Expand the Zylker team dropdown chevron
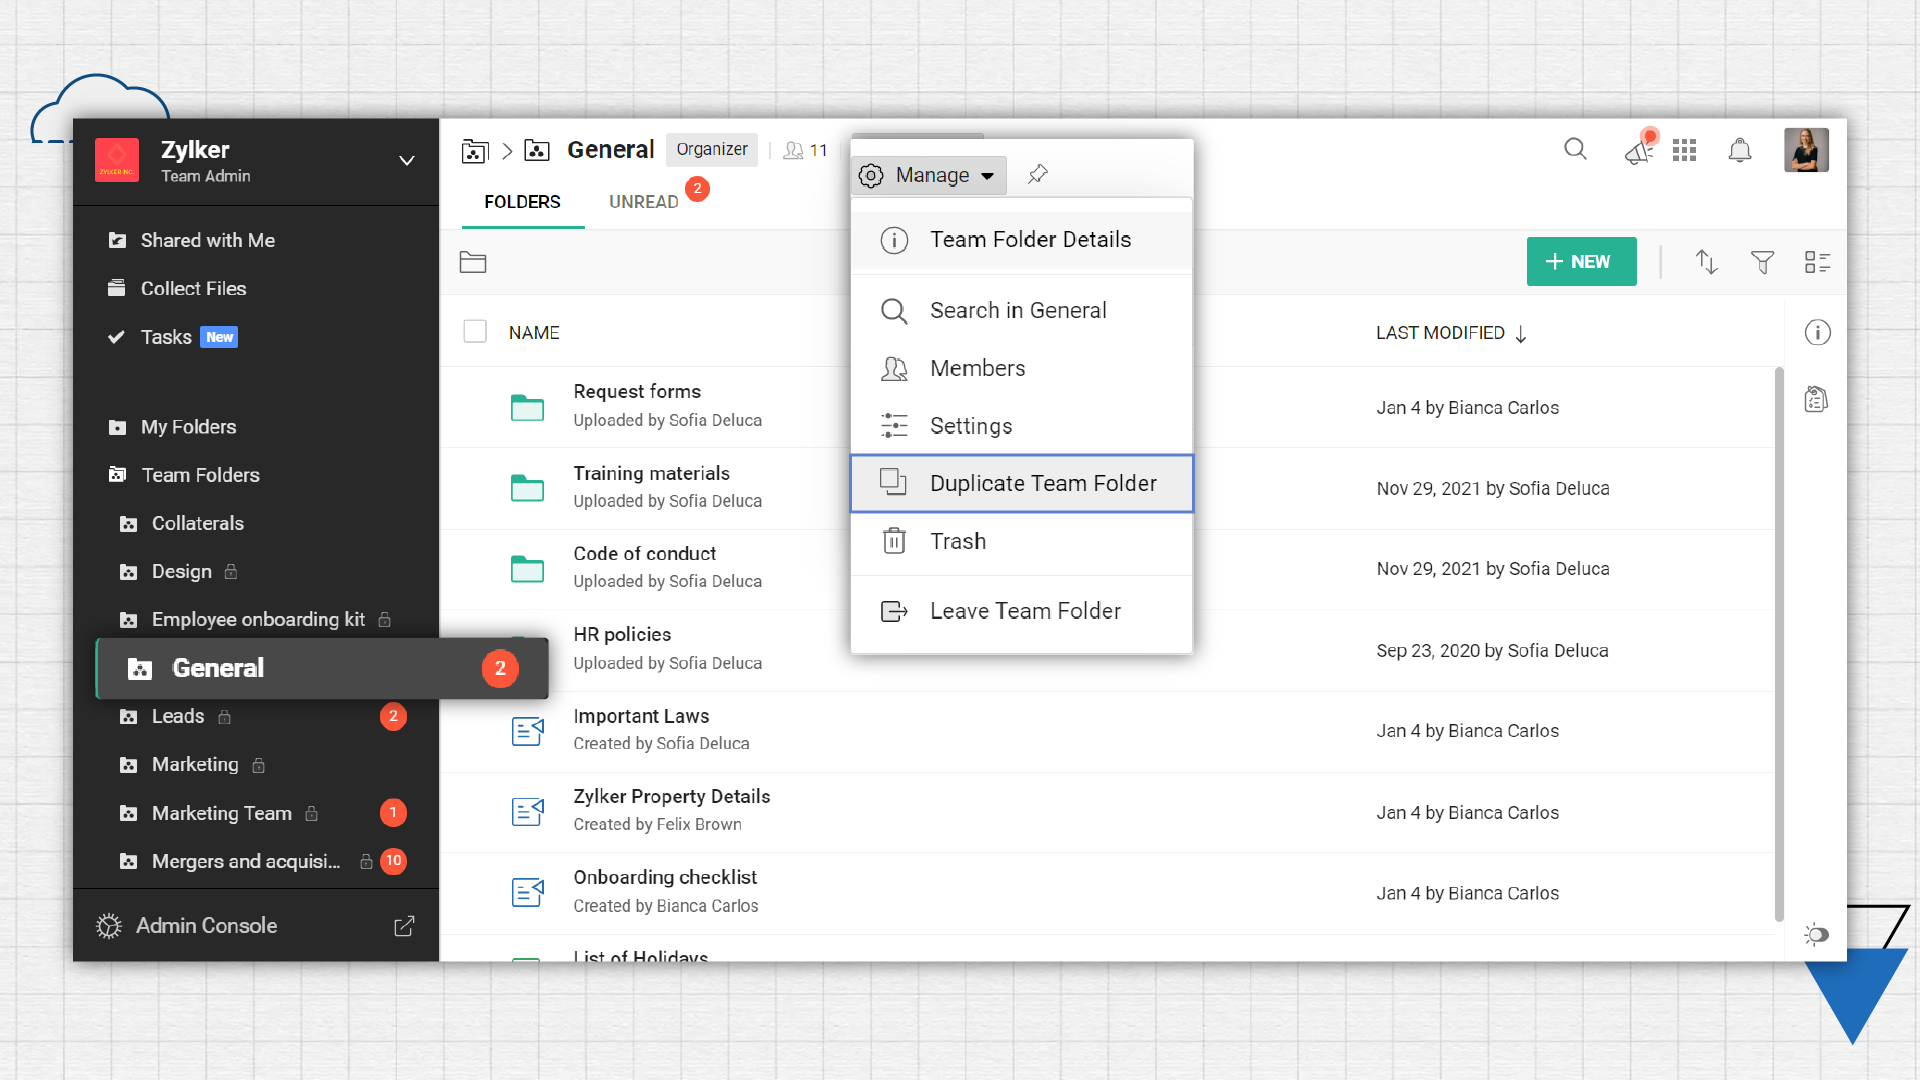Image resolution: width=1920 pixels, height=1080 pixels. pyautogui.click(x=406, y=161)
